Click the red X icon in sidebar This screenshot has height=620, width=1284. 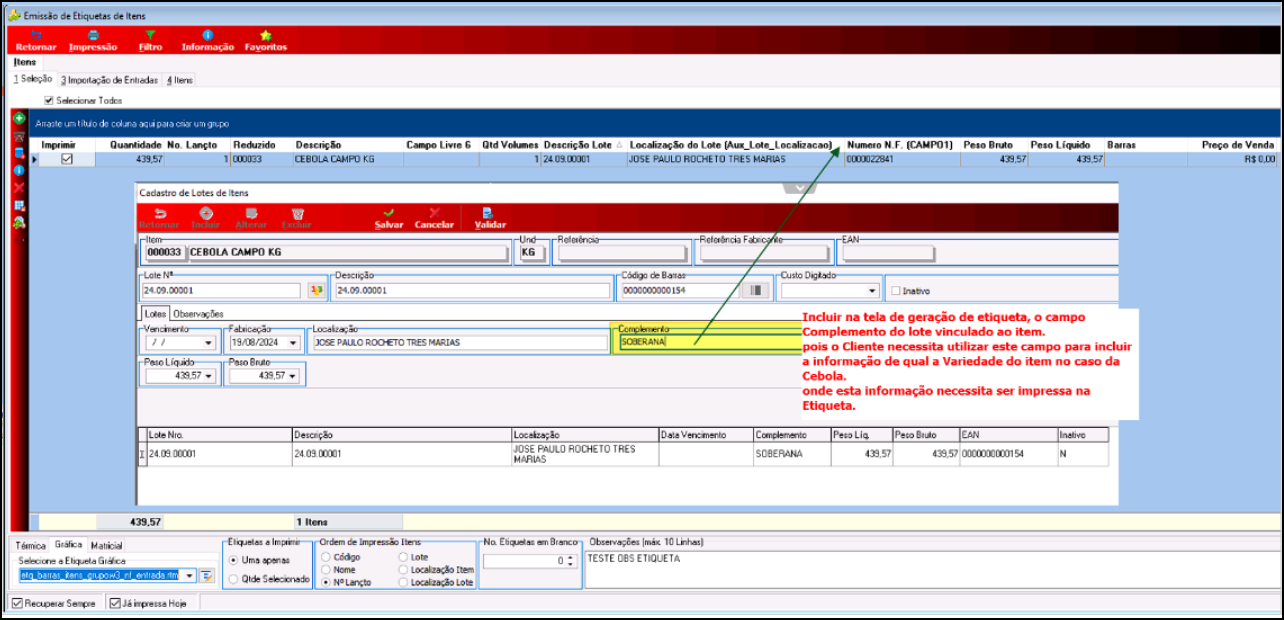tap(19, 188)
